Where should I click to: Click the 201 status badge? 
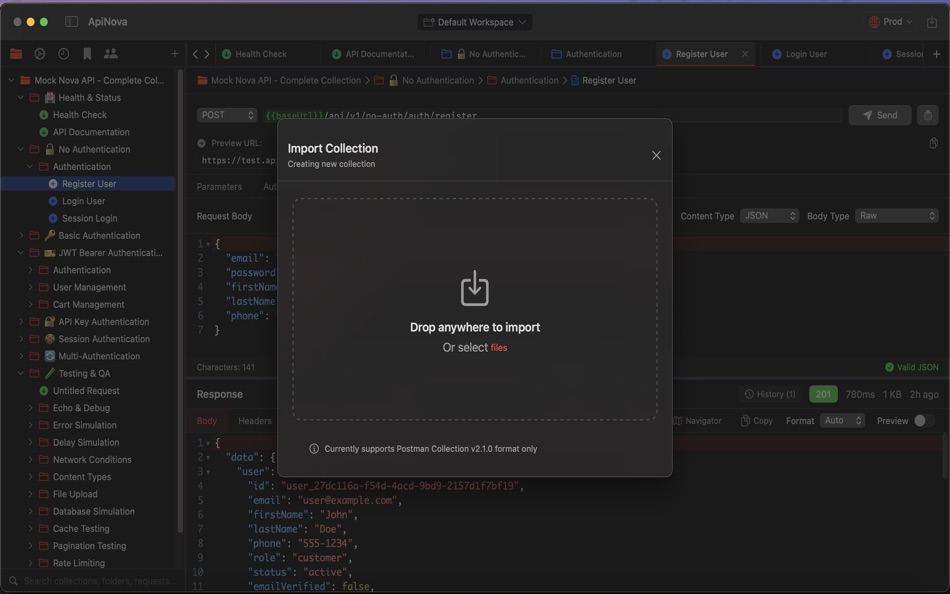coord(823,394)
